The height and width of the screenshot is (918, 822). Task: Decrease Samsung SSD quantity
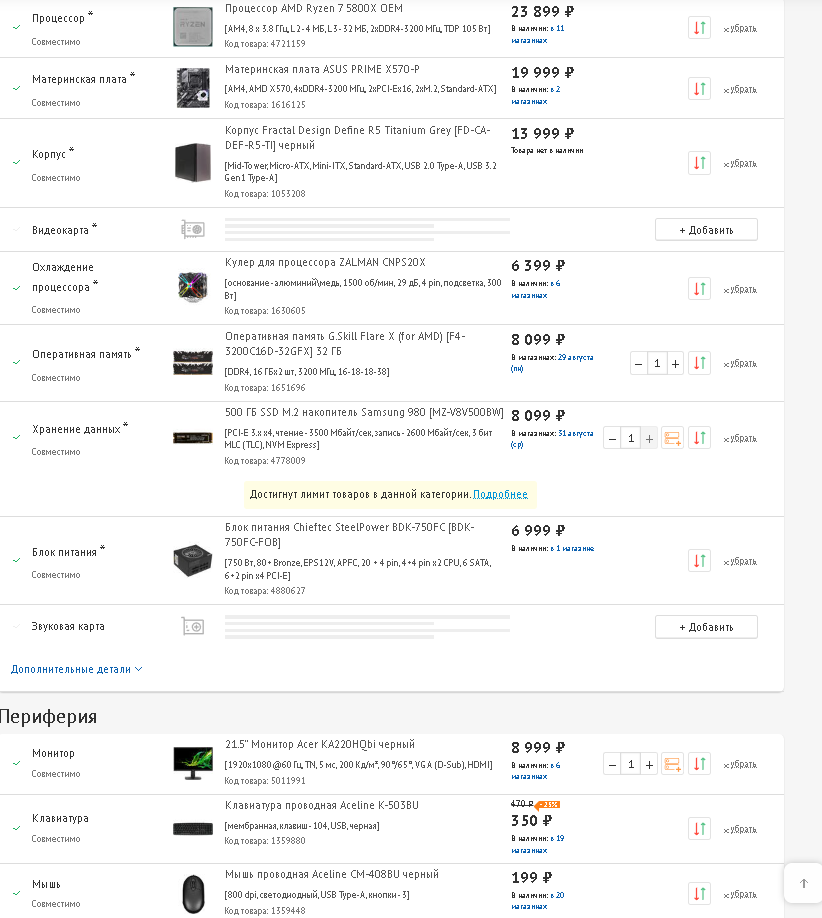coord(612,438)
